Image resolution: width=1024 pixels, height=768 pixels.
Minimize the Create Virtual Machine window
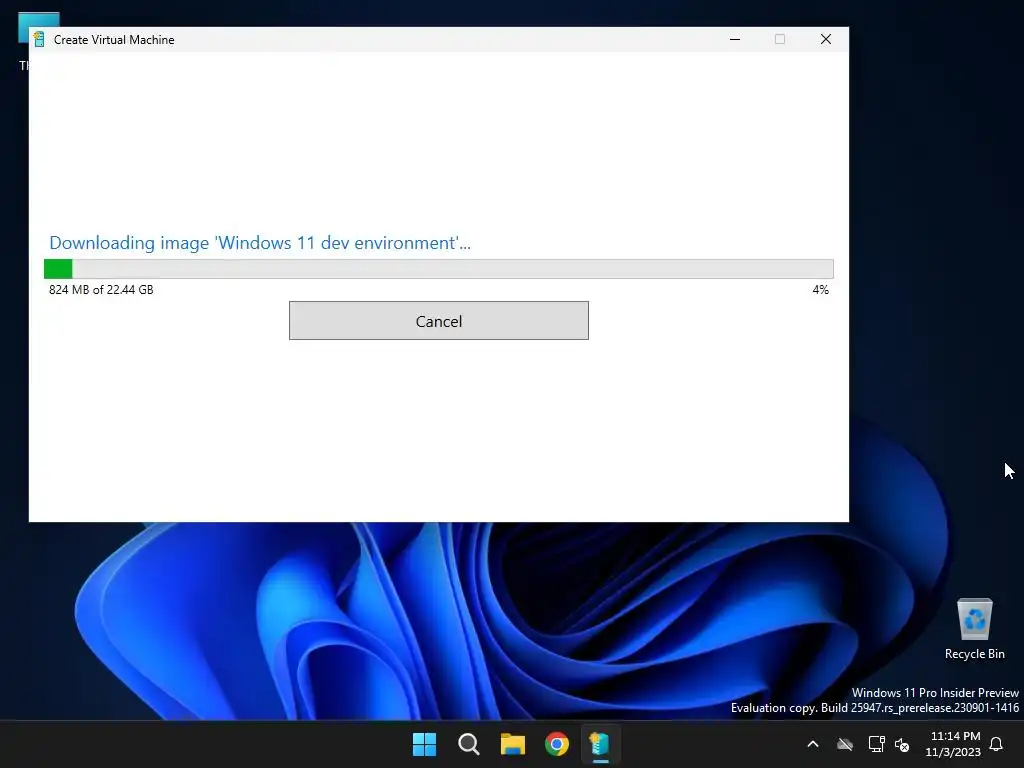pos(735,39)
